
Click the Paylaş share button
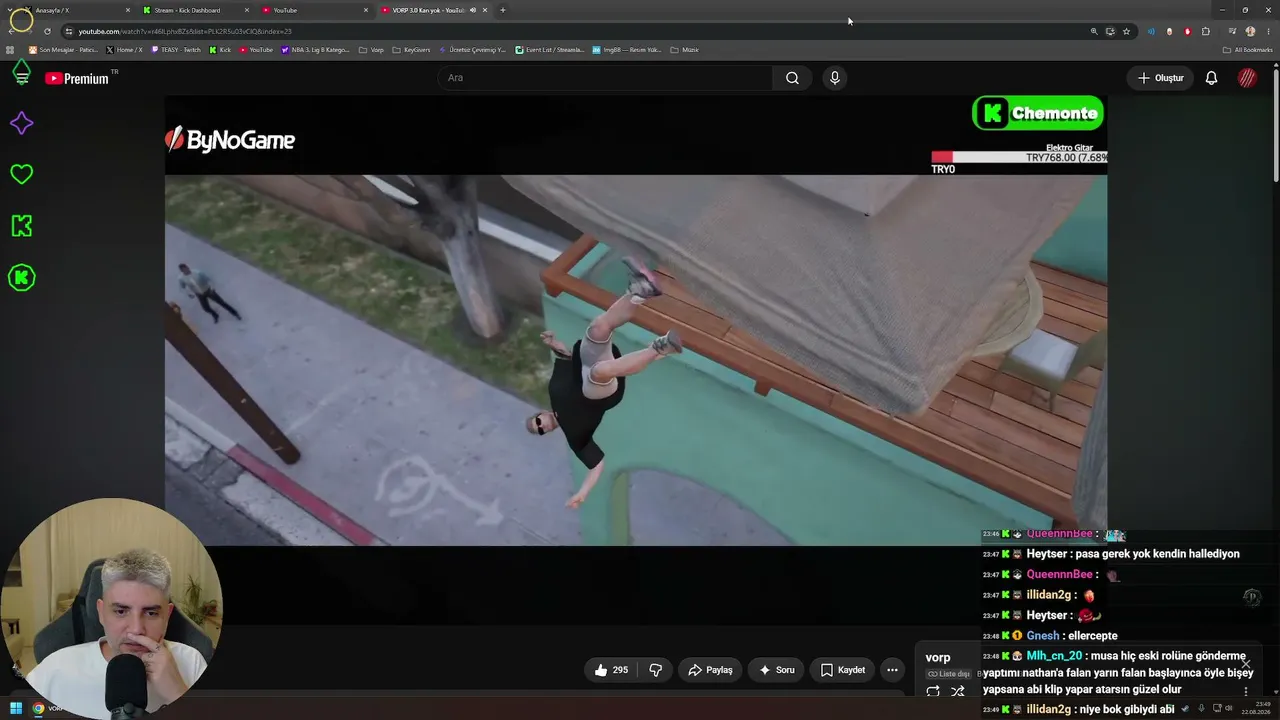point(710,670)
